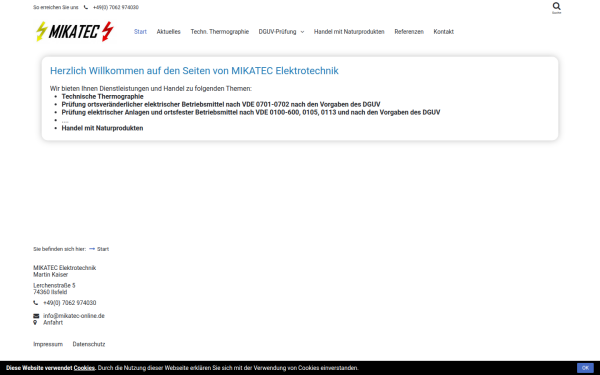Click the Martin Kaiser name text

51,275
